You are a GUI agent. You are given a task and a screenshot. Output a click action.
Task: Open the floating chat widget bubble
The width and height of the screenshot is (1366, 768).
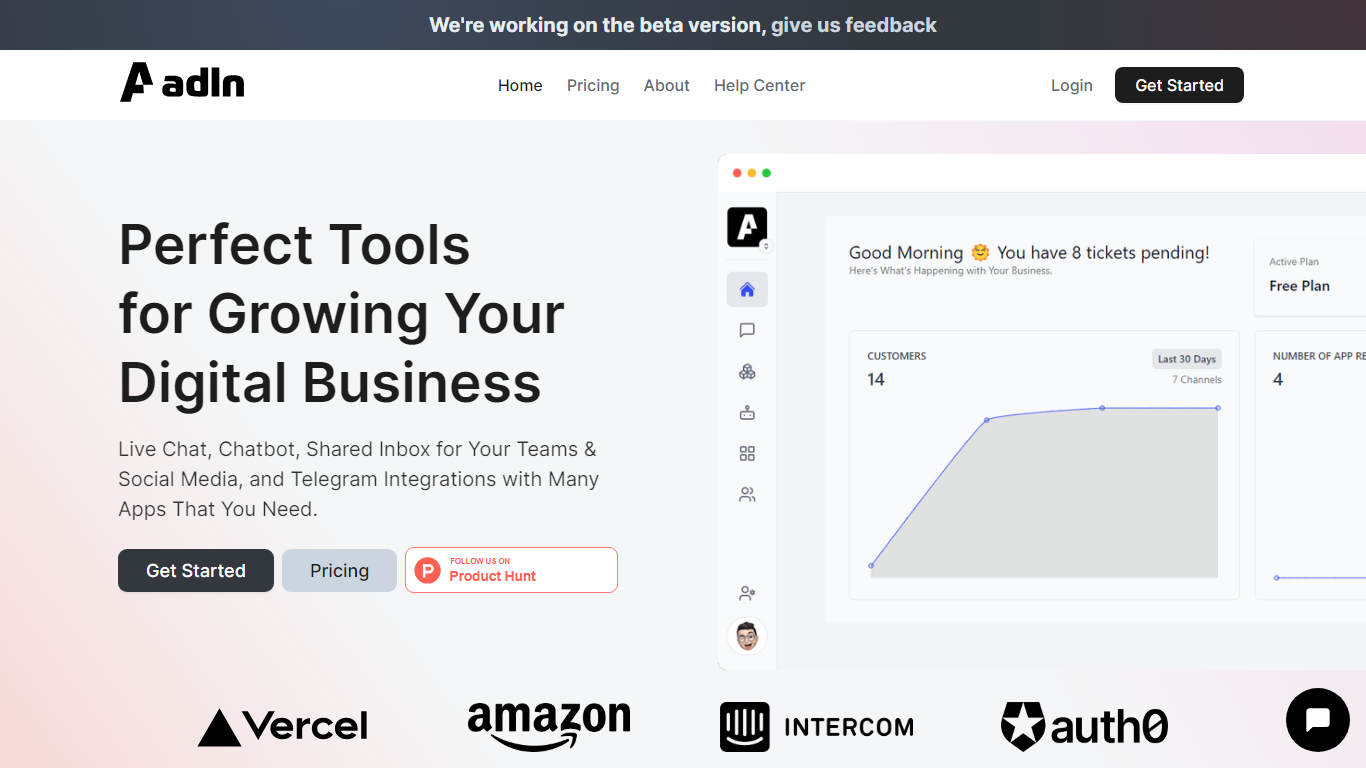point(1317,720)
